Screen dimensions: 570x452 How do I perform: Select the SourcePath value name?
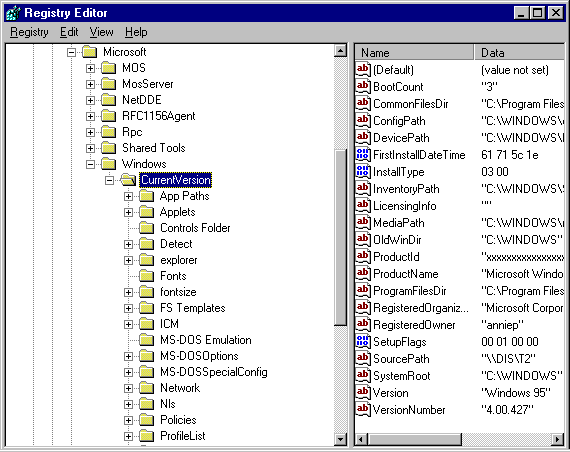401,359
